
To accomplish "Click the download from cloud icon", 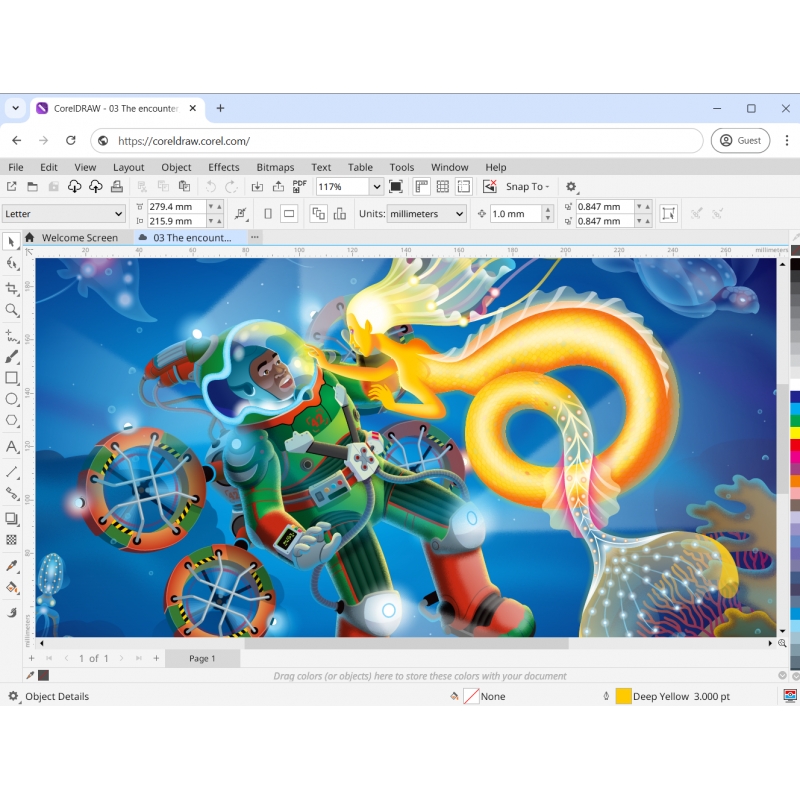I will [74, 187].
